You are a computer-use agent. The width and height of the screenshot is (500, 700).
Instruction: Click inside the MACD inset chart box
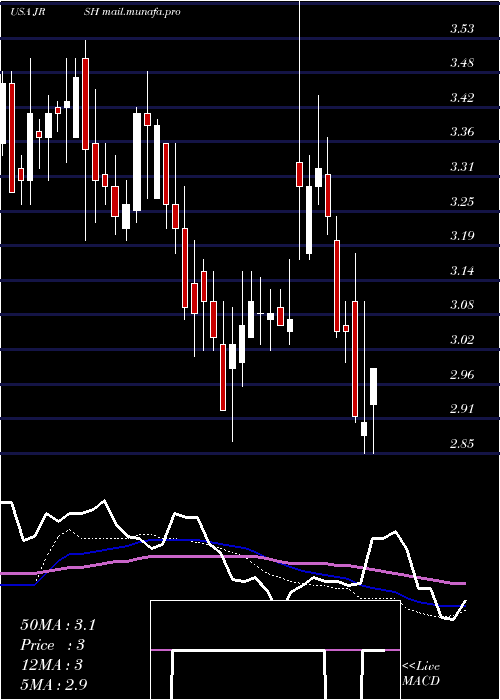[x=275, y=650]
